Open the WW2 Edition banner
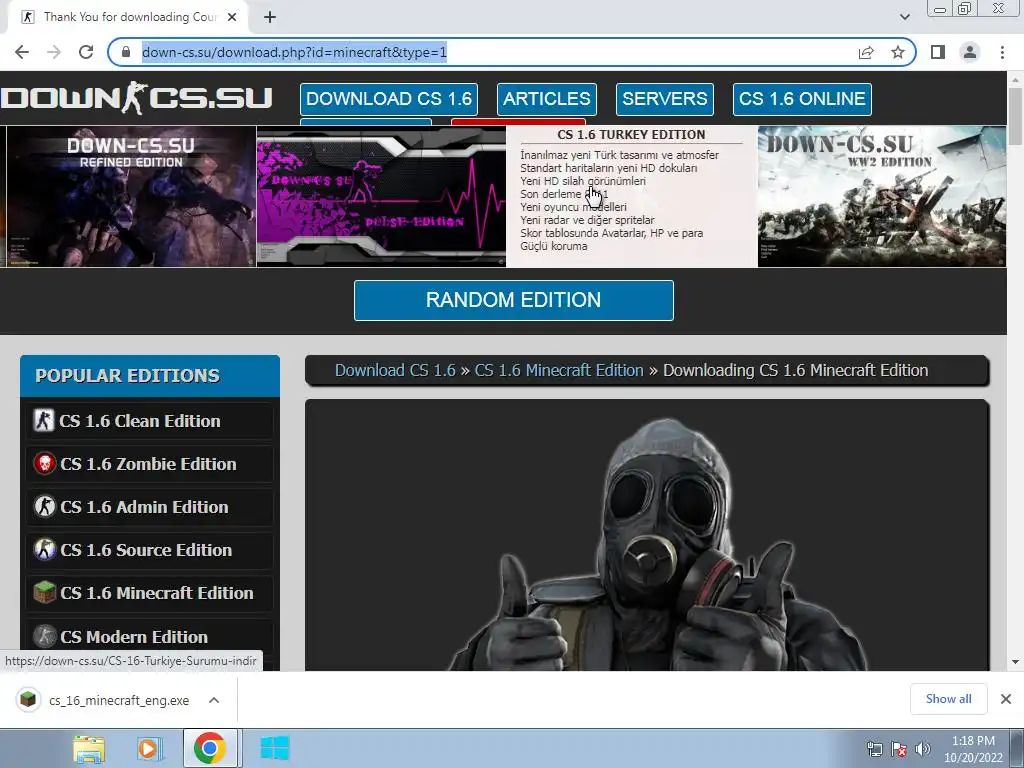This screenshot has height=768, width=1024. coord(882,196)
